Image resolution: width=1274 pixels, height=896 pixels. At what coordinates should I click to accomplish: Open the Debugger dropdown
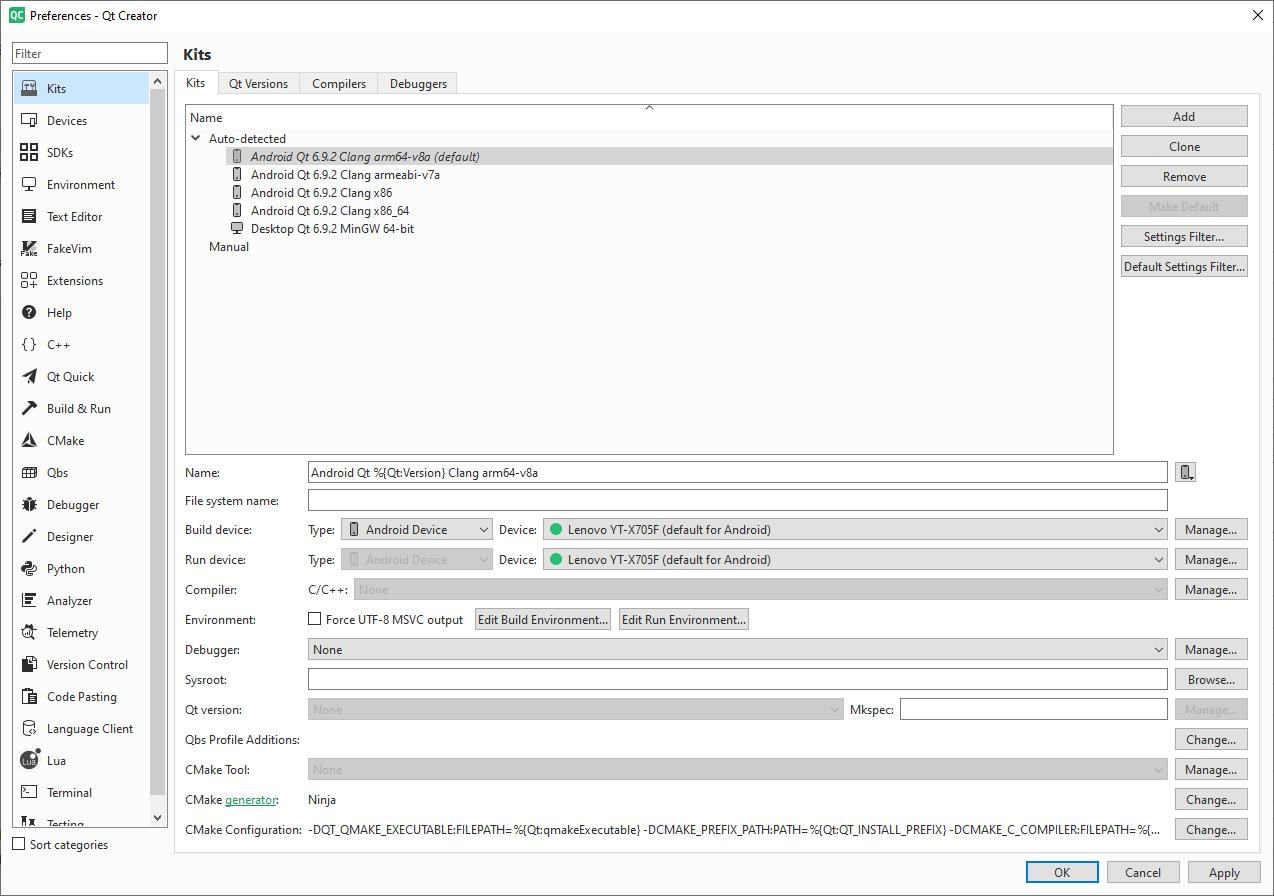point(738,650)
